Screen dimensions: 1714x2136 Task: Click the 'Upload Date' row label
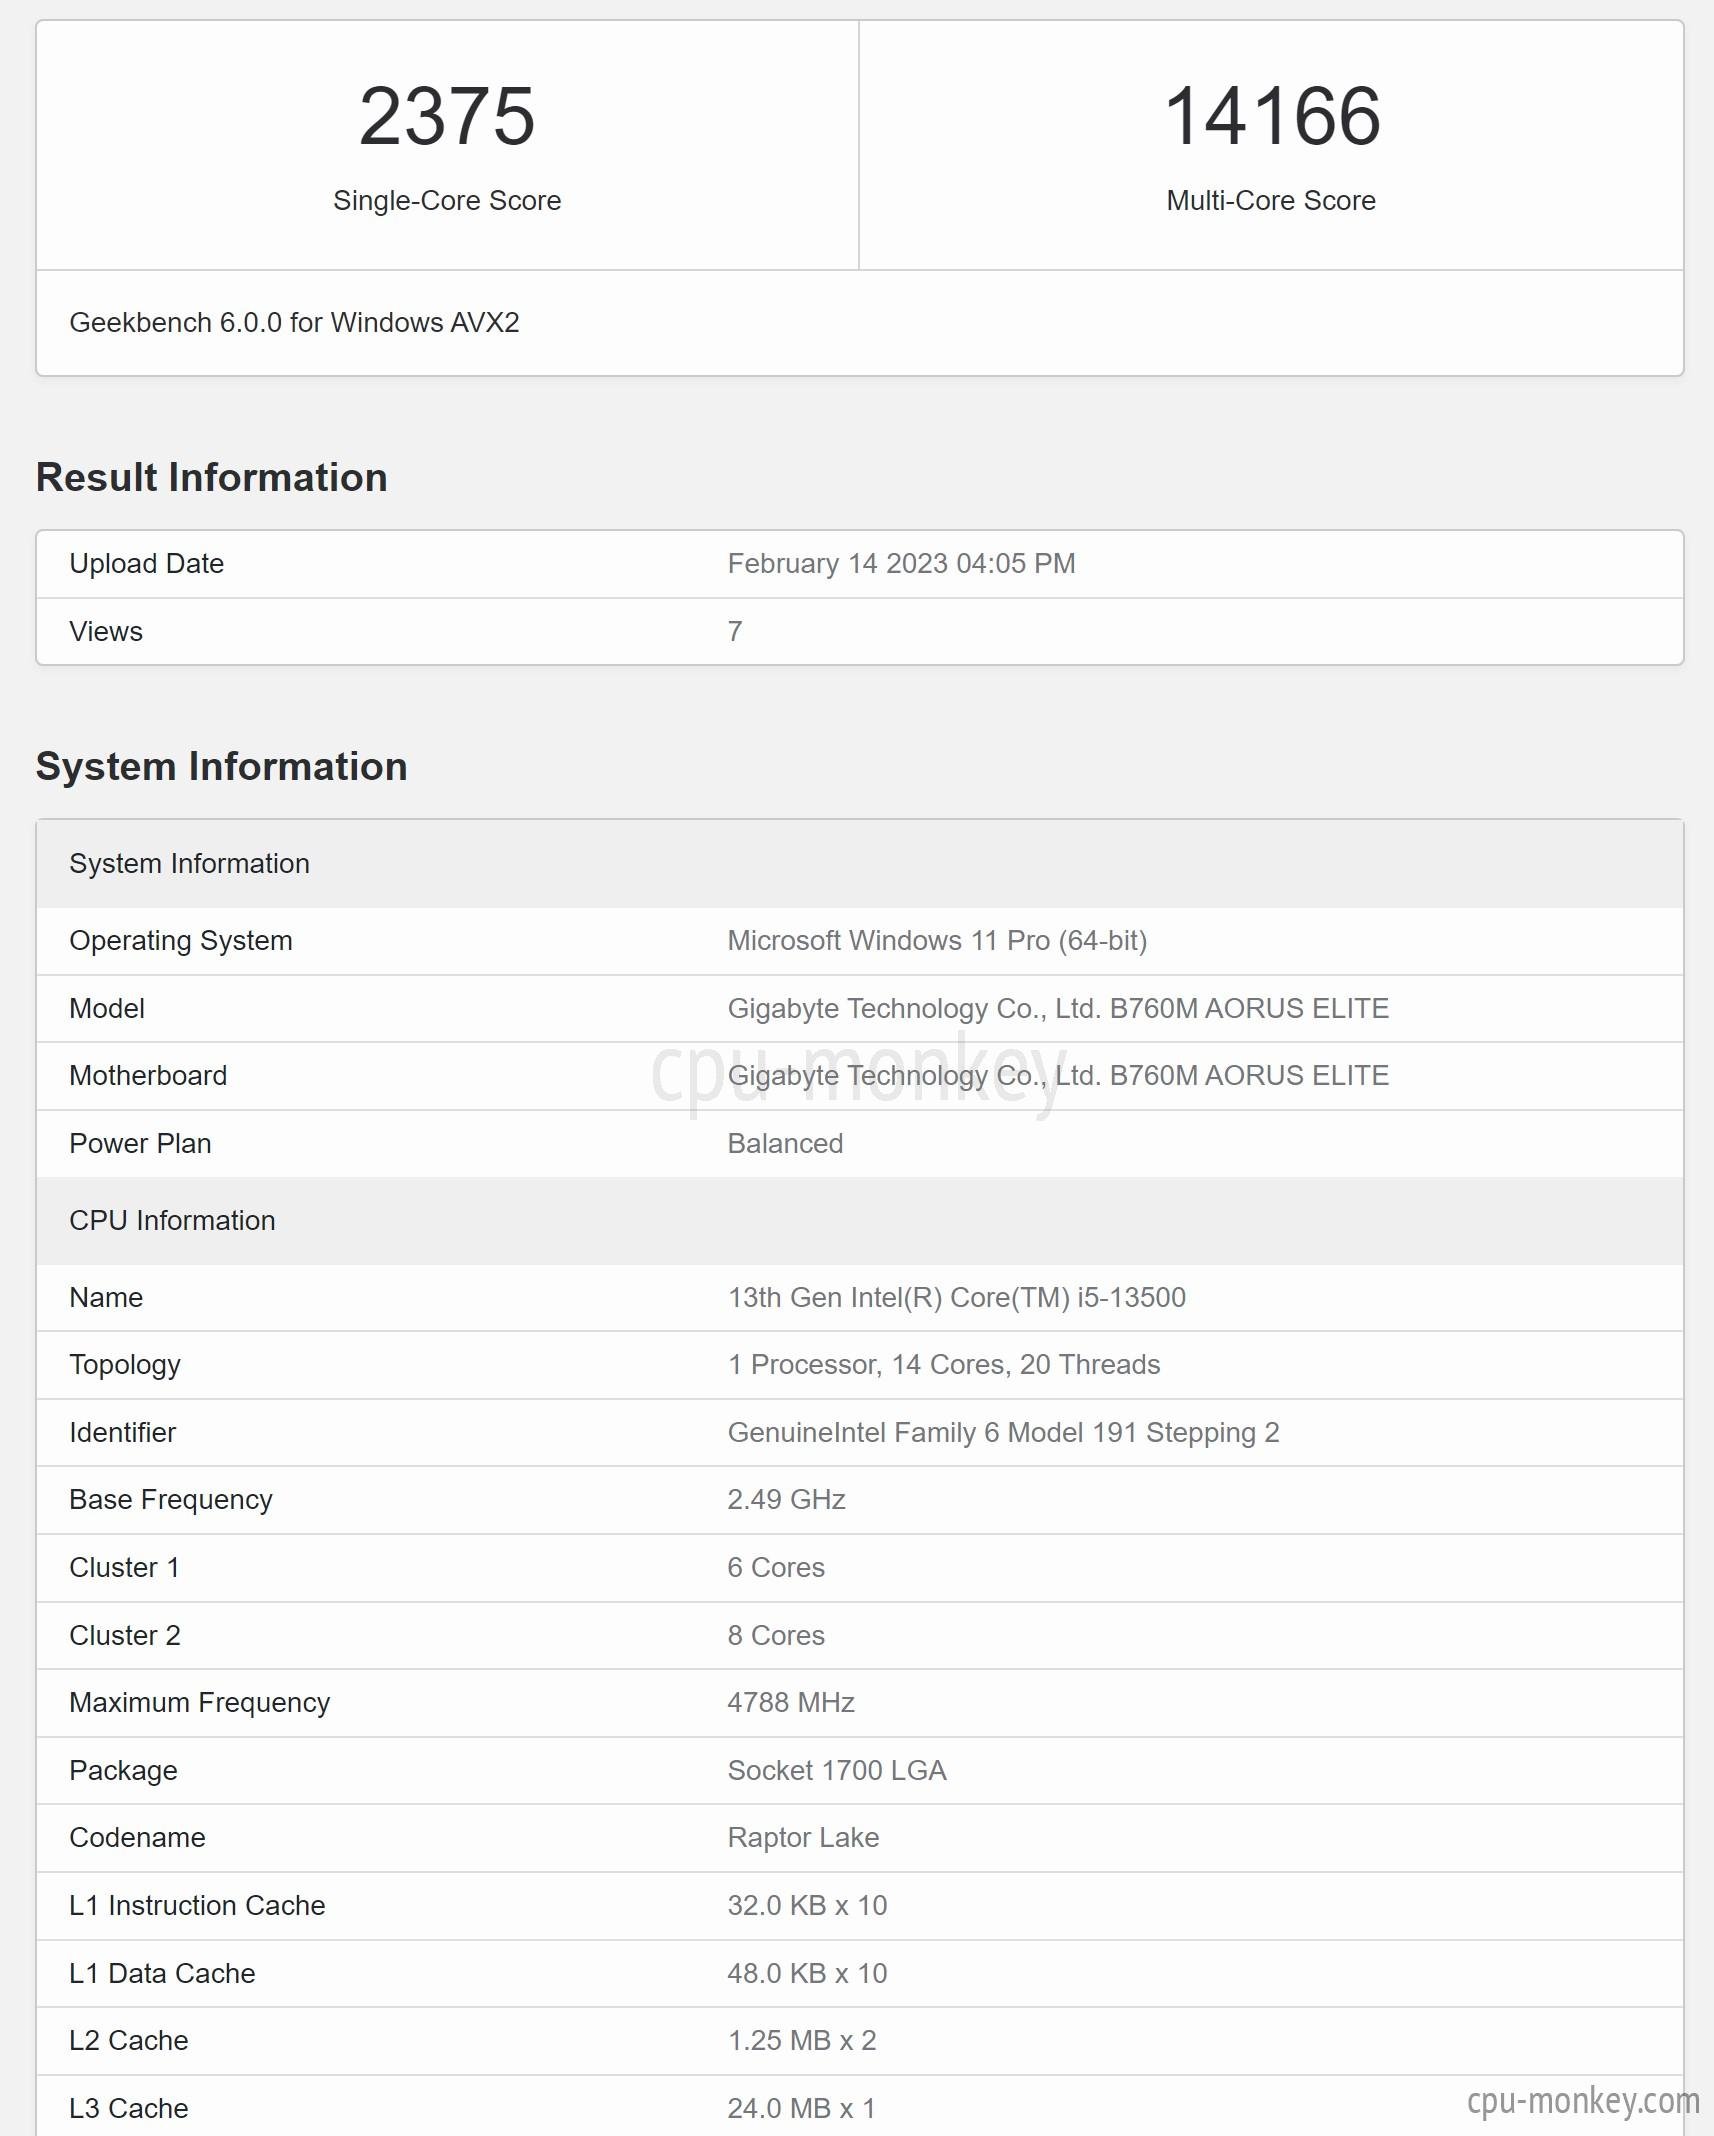146,563
